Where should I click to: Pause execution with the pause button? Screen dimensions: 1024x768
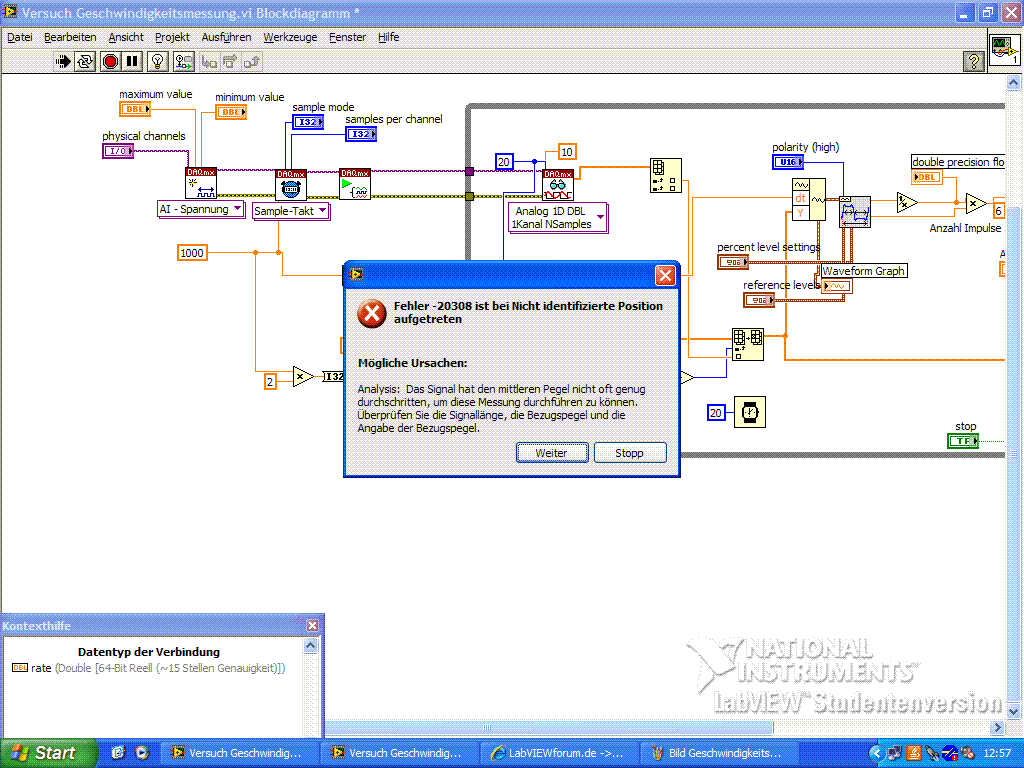pos(132,61)
